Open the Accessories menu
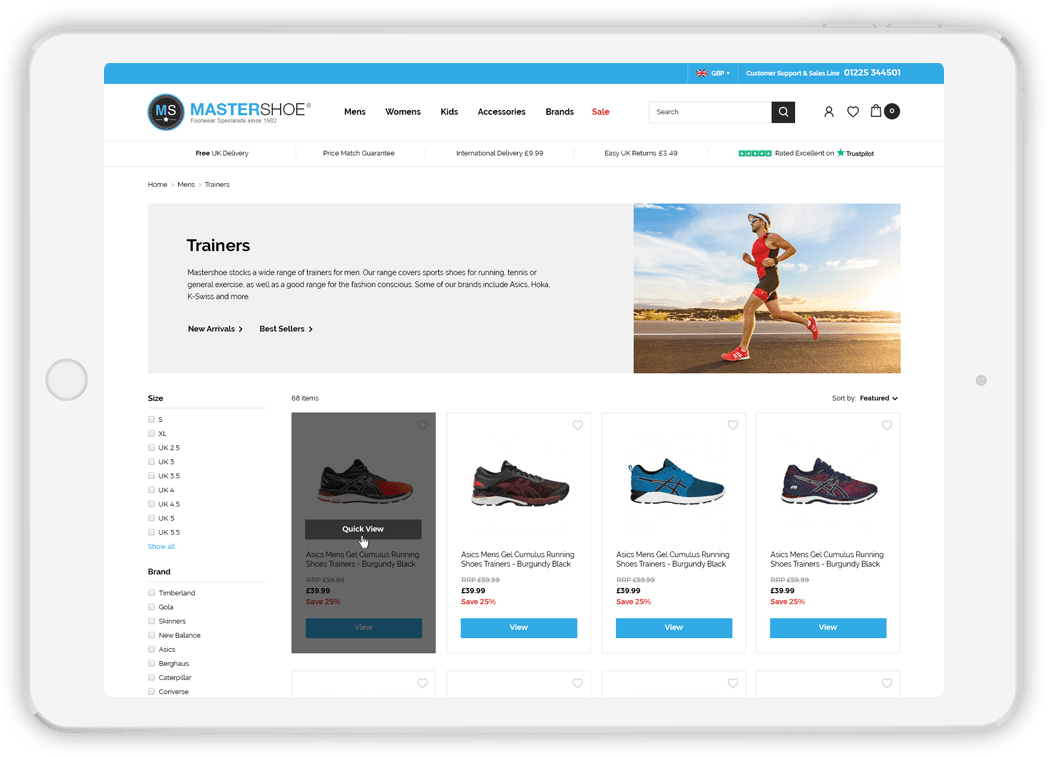 click(501, 112)
